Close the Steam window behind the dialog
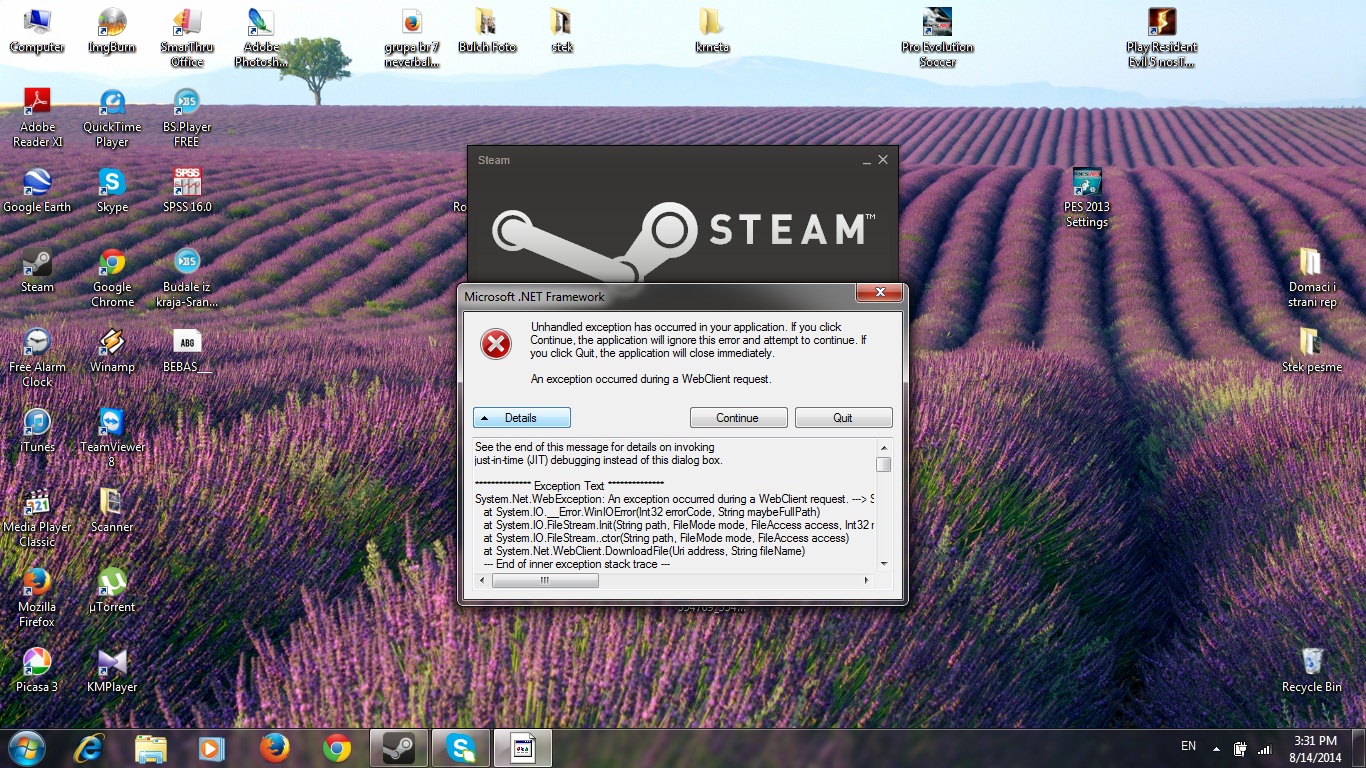Viewport: 1366px width, 768px height. coord(883,160)
